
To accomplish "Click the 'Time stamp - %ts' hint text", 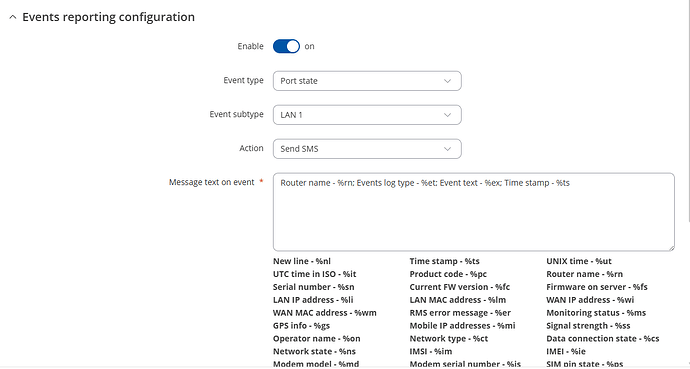I will pyautogui.click(x=444, y=261).
